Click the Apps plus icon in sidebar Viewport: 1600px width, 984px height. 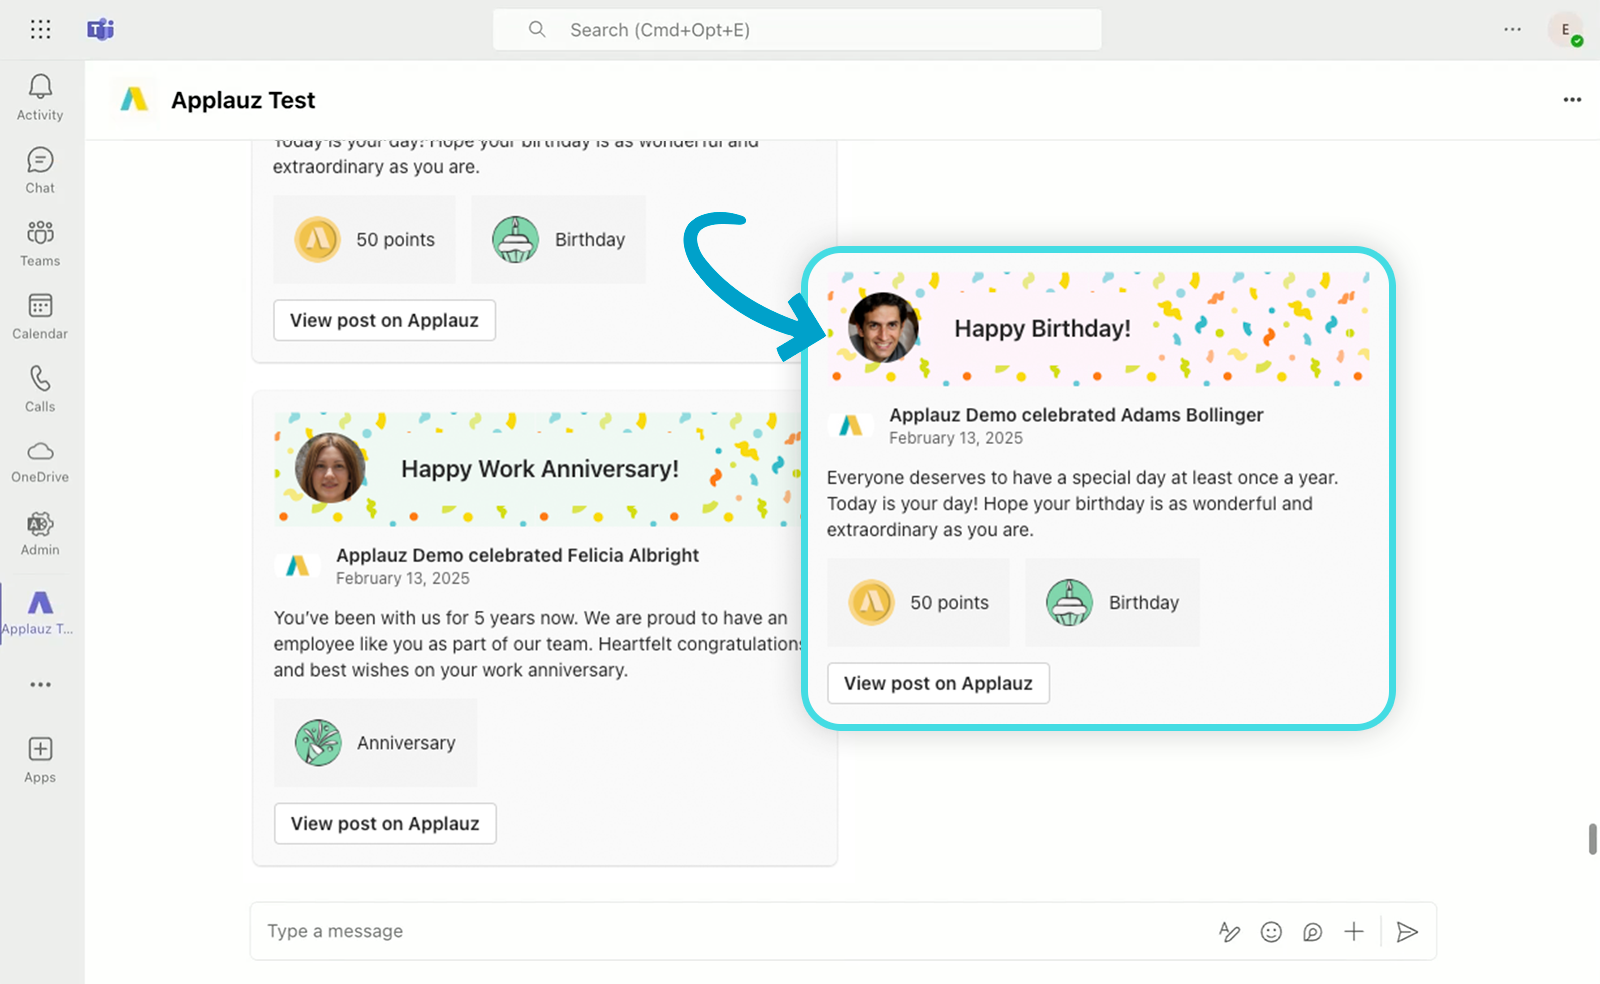pos(40,750)
